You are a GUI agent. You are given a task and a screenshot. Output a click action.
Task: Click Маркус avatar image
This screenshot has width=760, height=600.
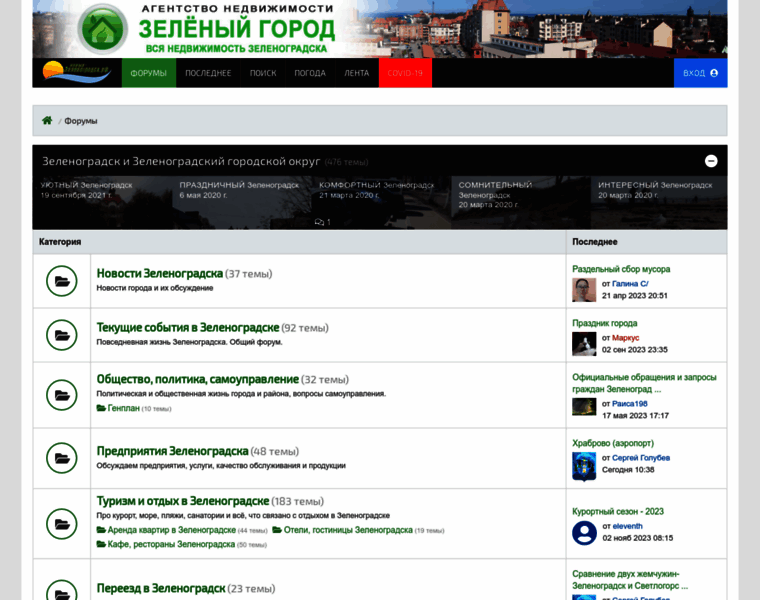point(584,344)
